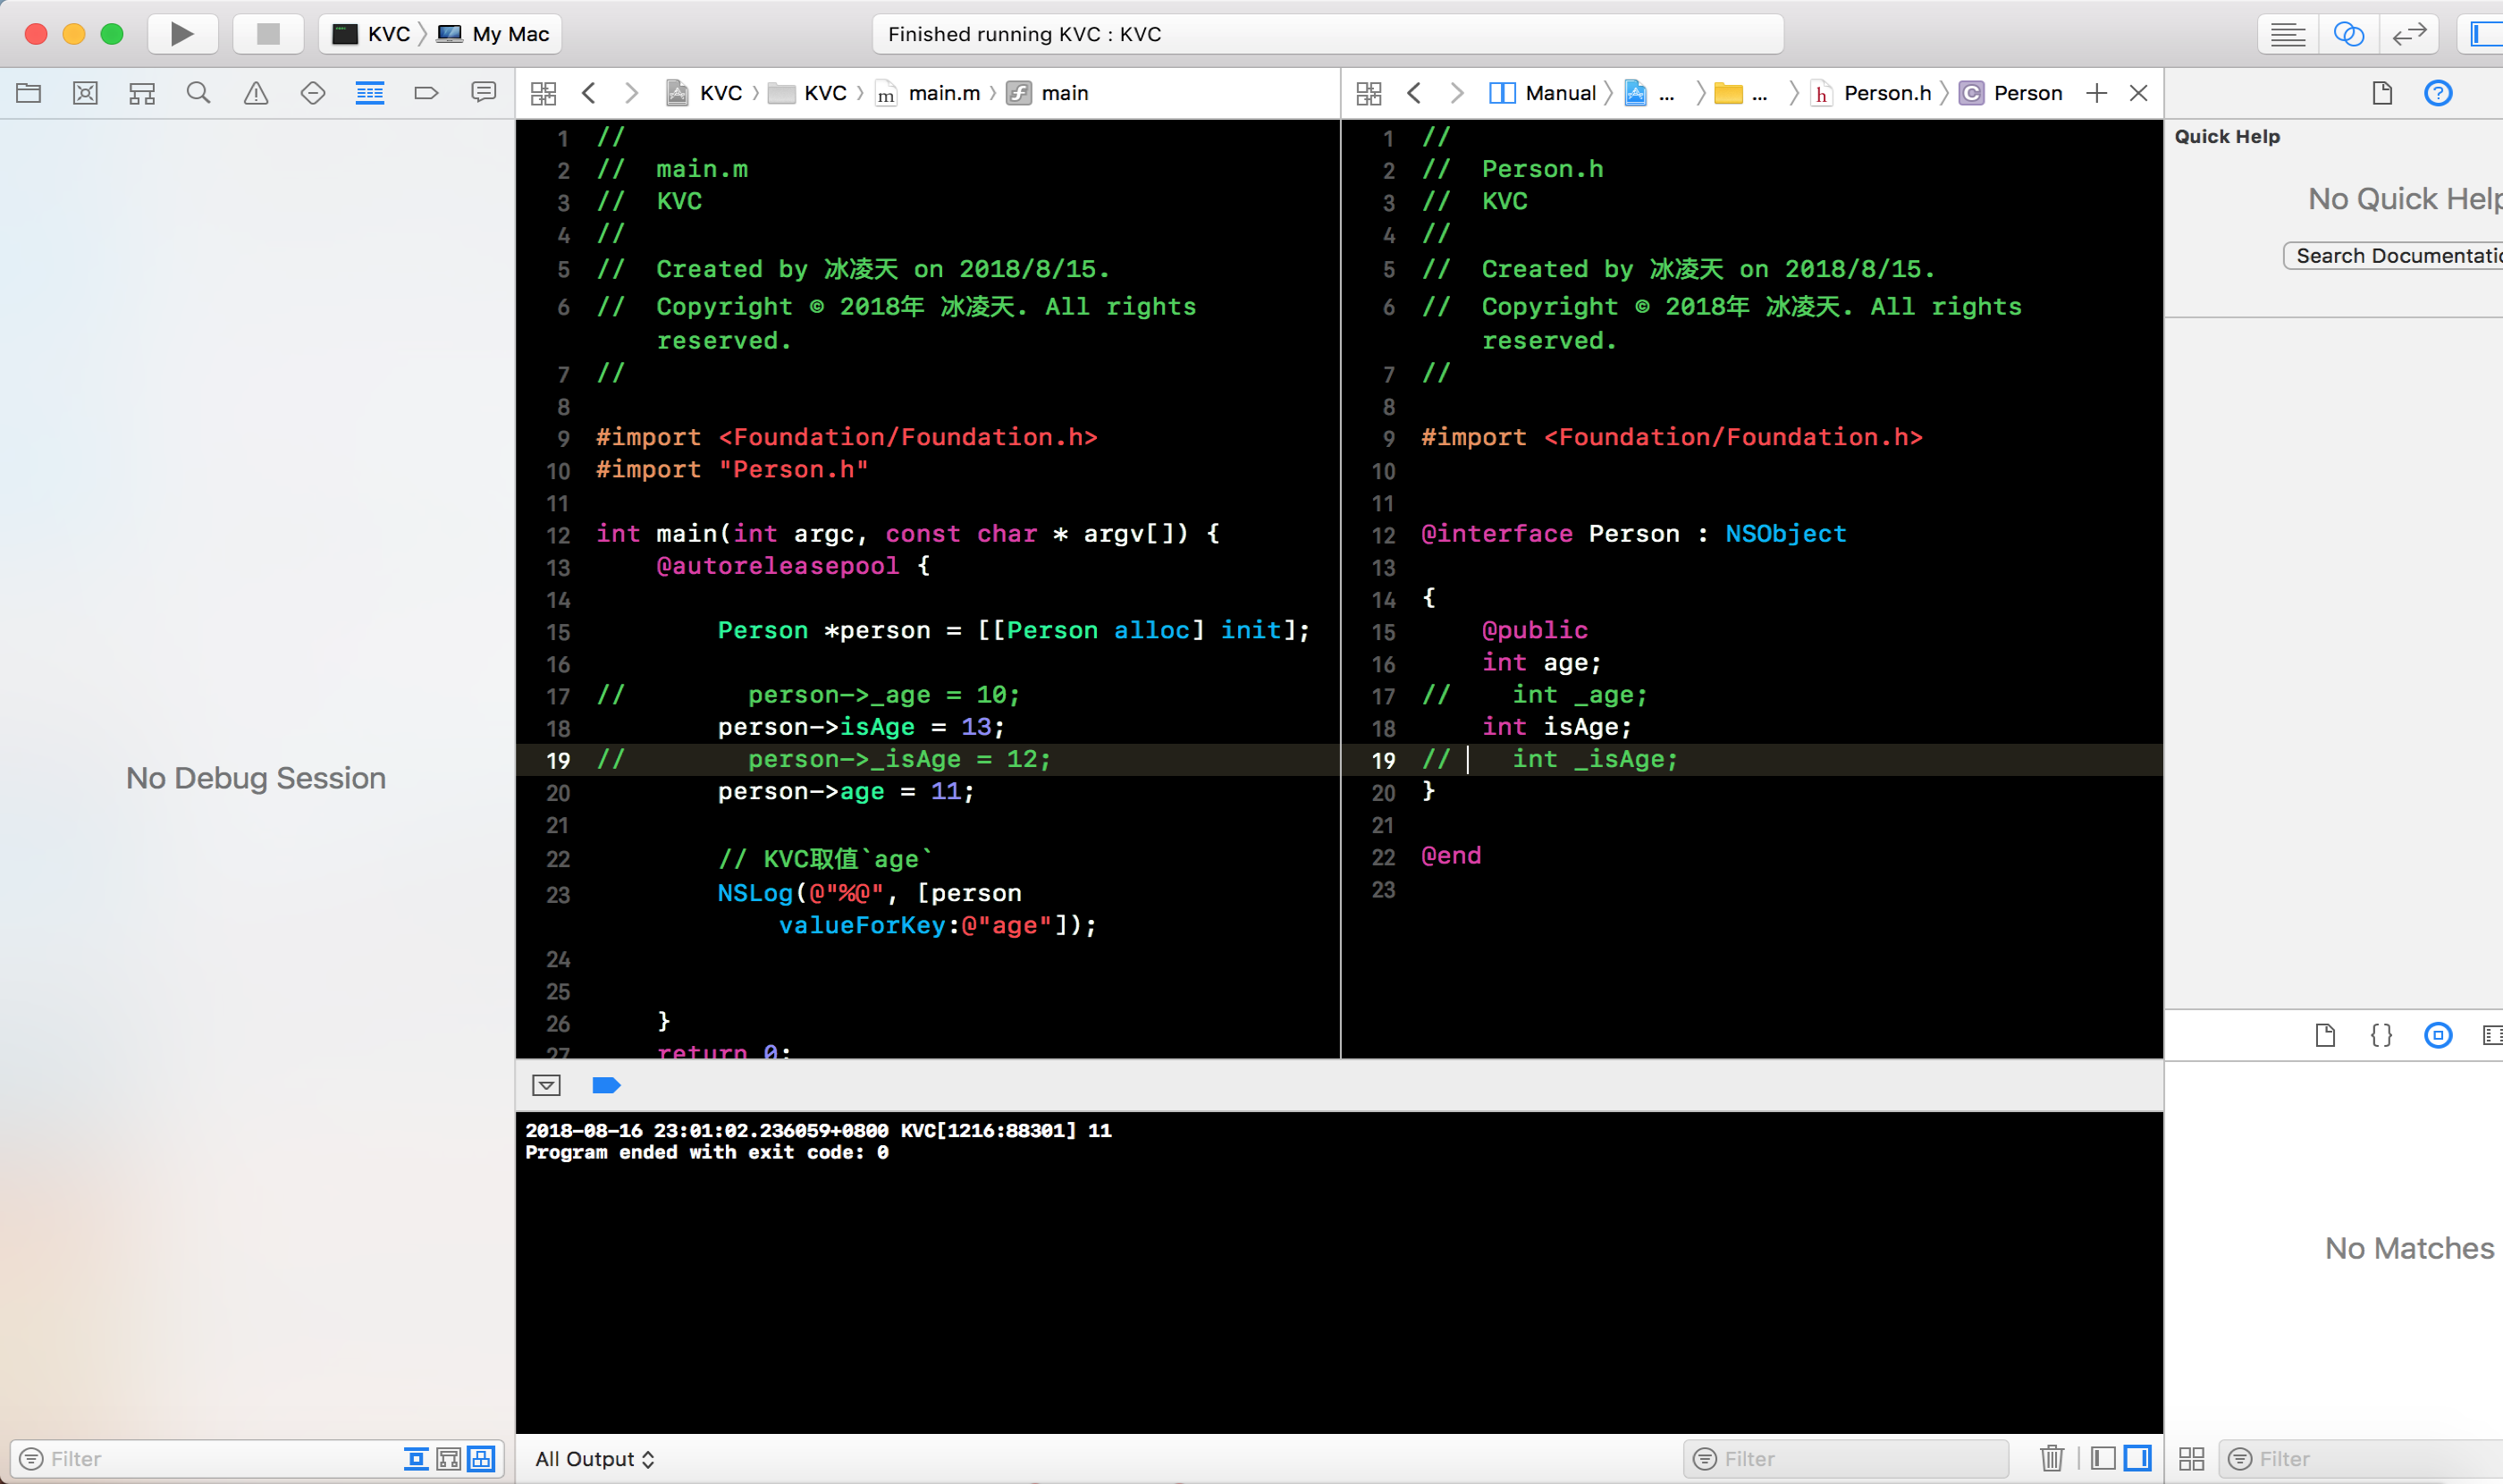Select the File inspector tab icon

click(x=2382, y=93)
